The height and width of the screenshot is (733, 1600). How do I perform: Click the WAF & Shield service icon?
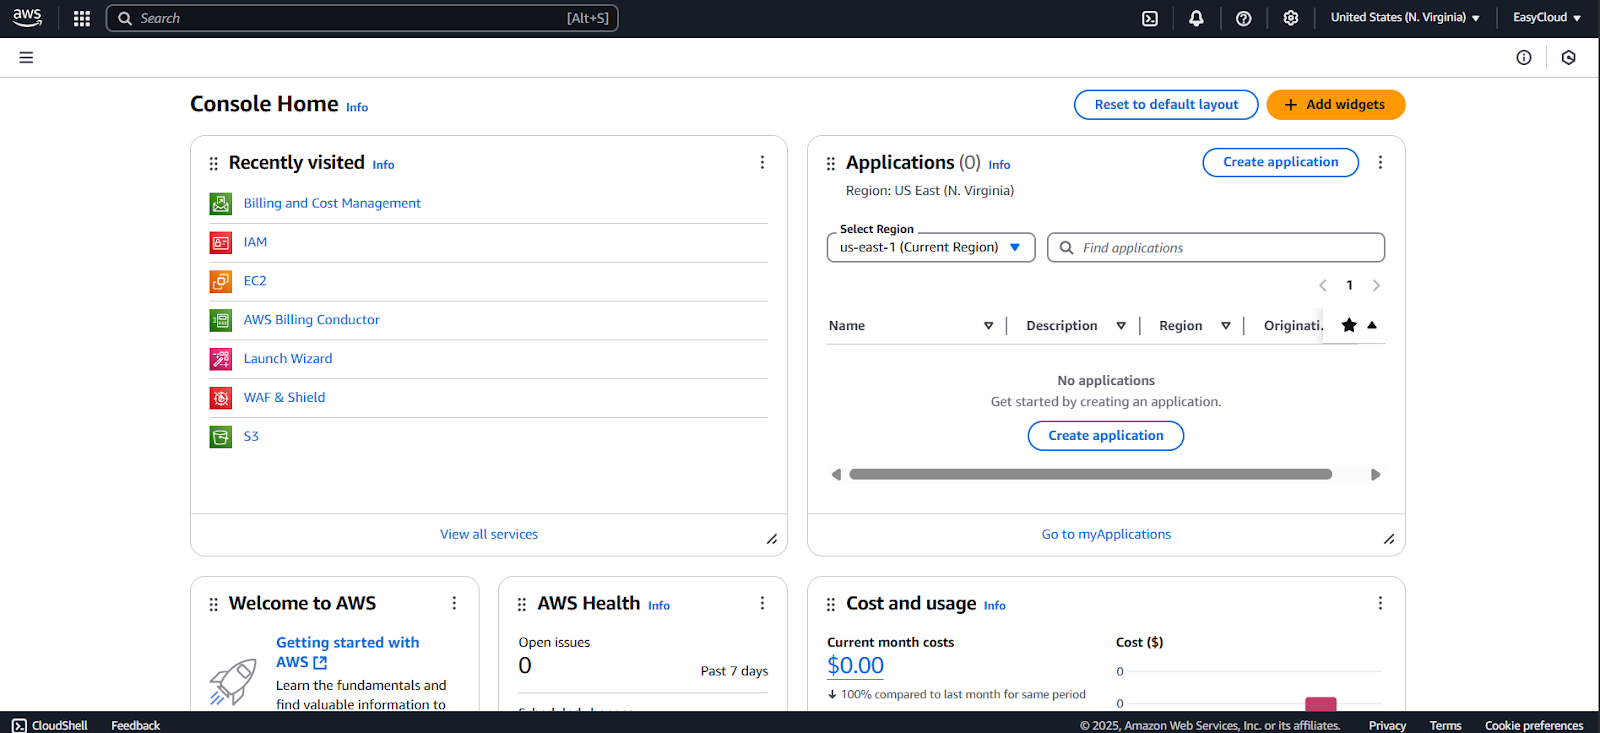pos(221,398)
